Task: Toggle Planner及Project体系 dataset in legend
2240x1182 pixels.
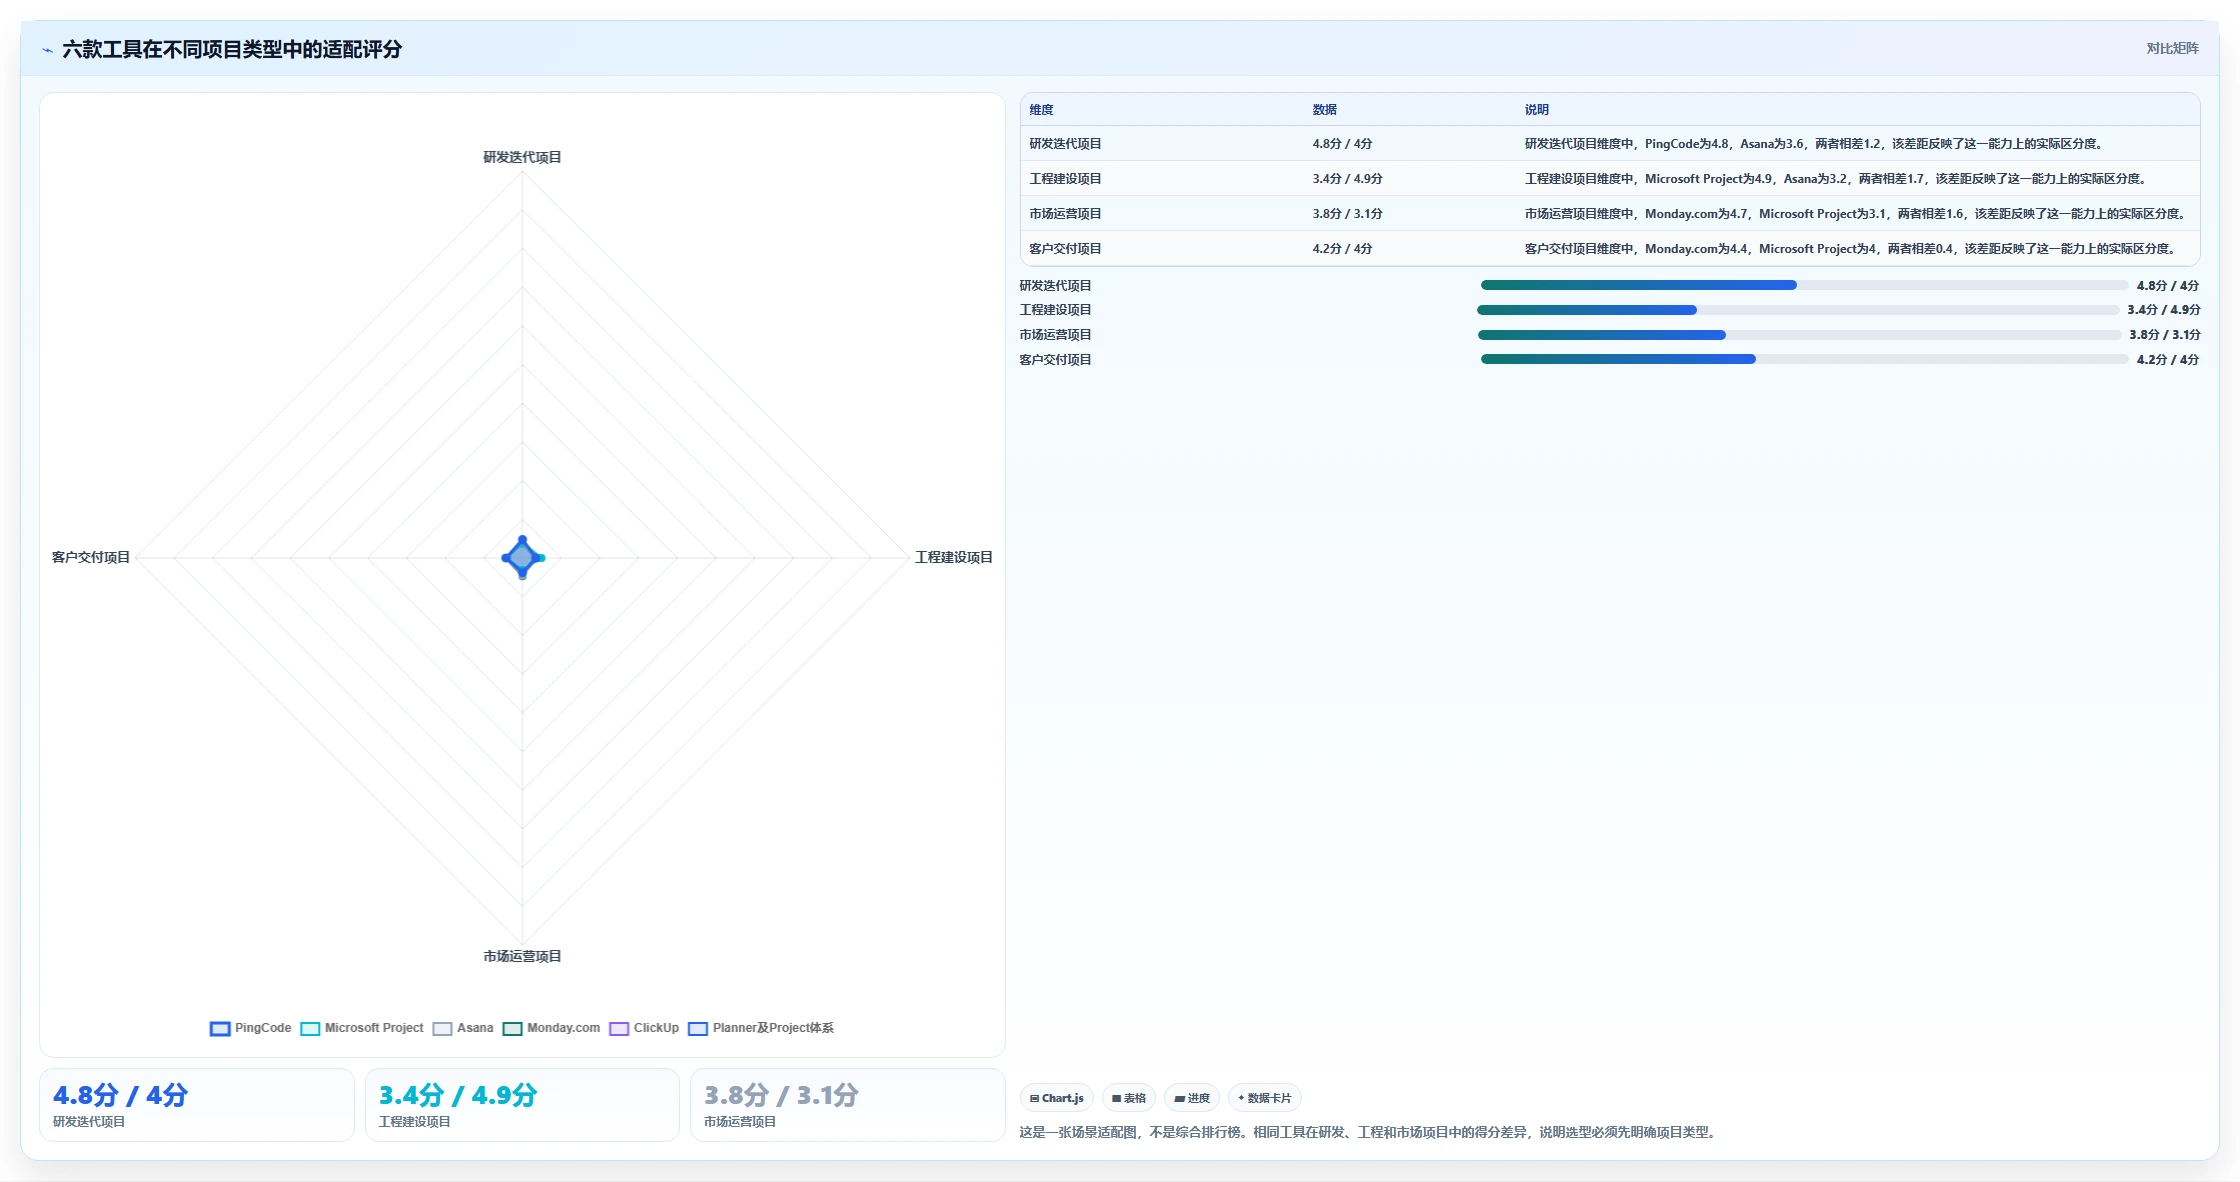Action: click(761, 1028)
